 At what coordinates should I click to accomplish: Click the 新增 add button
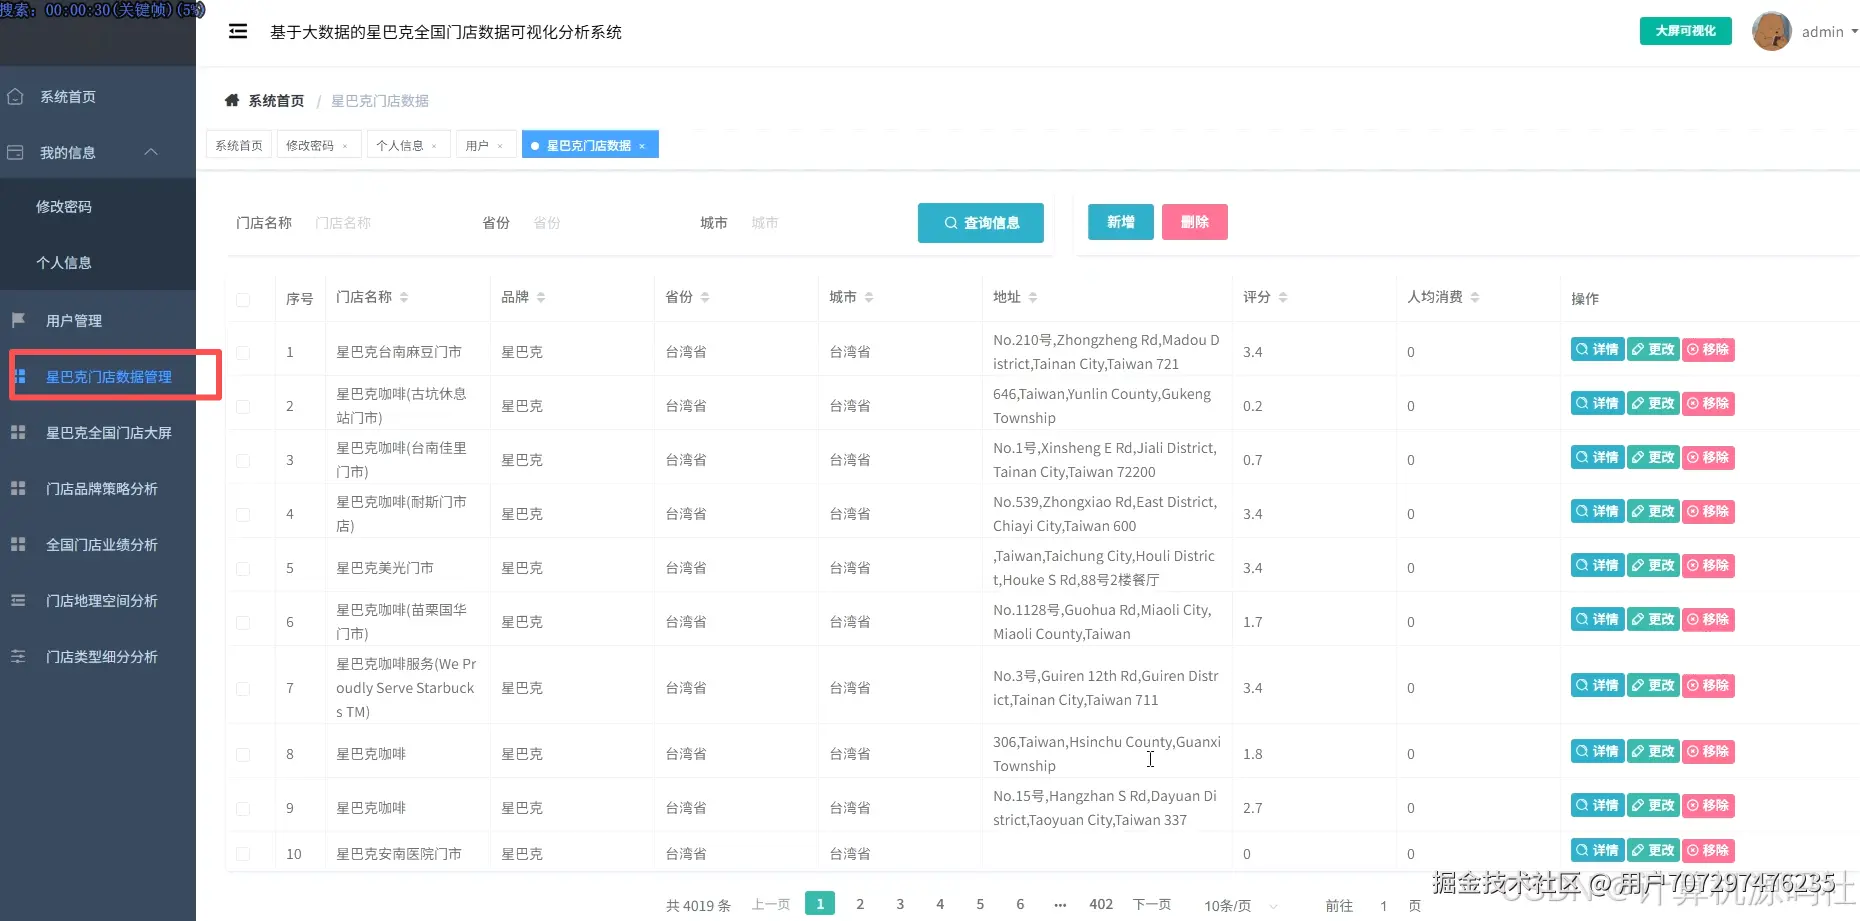click(x=1121, y=222)
